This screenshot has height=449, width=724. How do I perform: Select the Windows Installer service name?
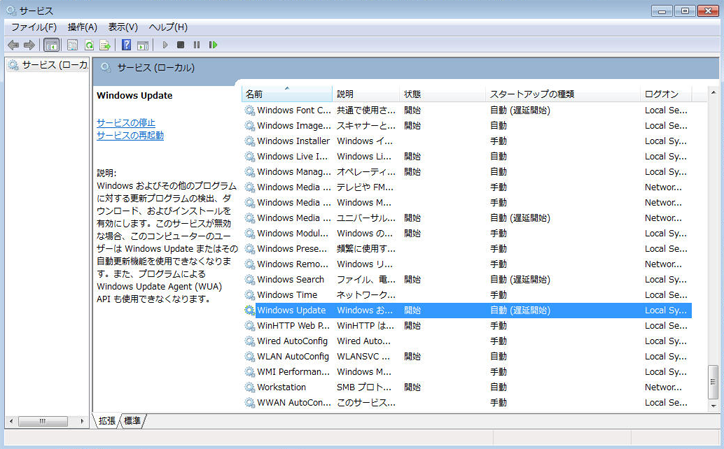[x=293, y=141]
